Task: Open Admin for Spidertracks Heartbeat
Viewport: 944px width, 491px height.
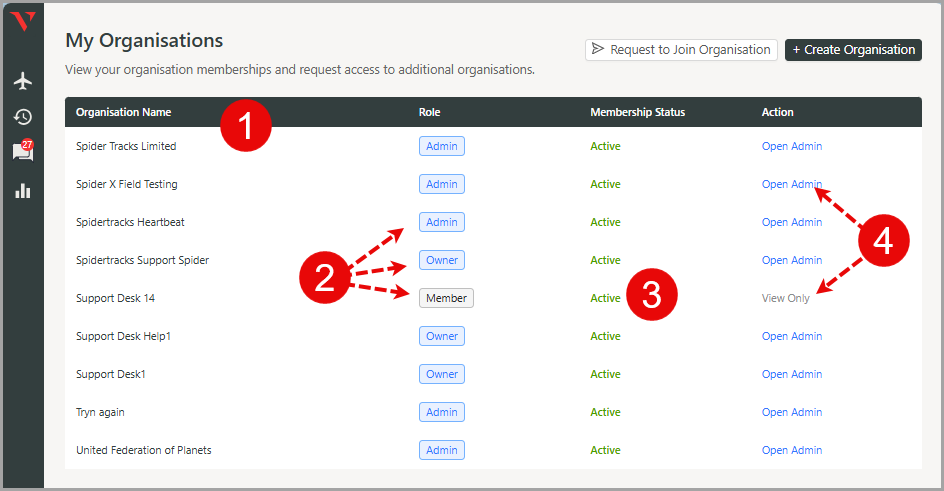Action: tap(792, 222)
